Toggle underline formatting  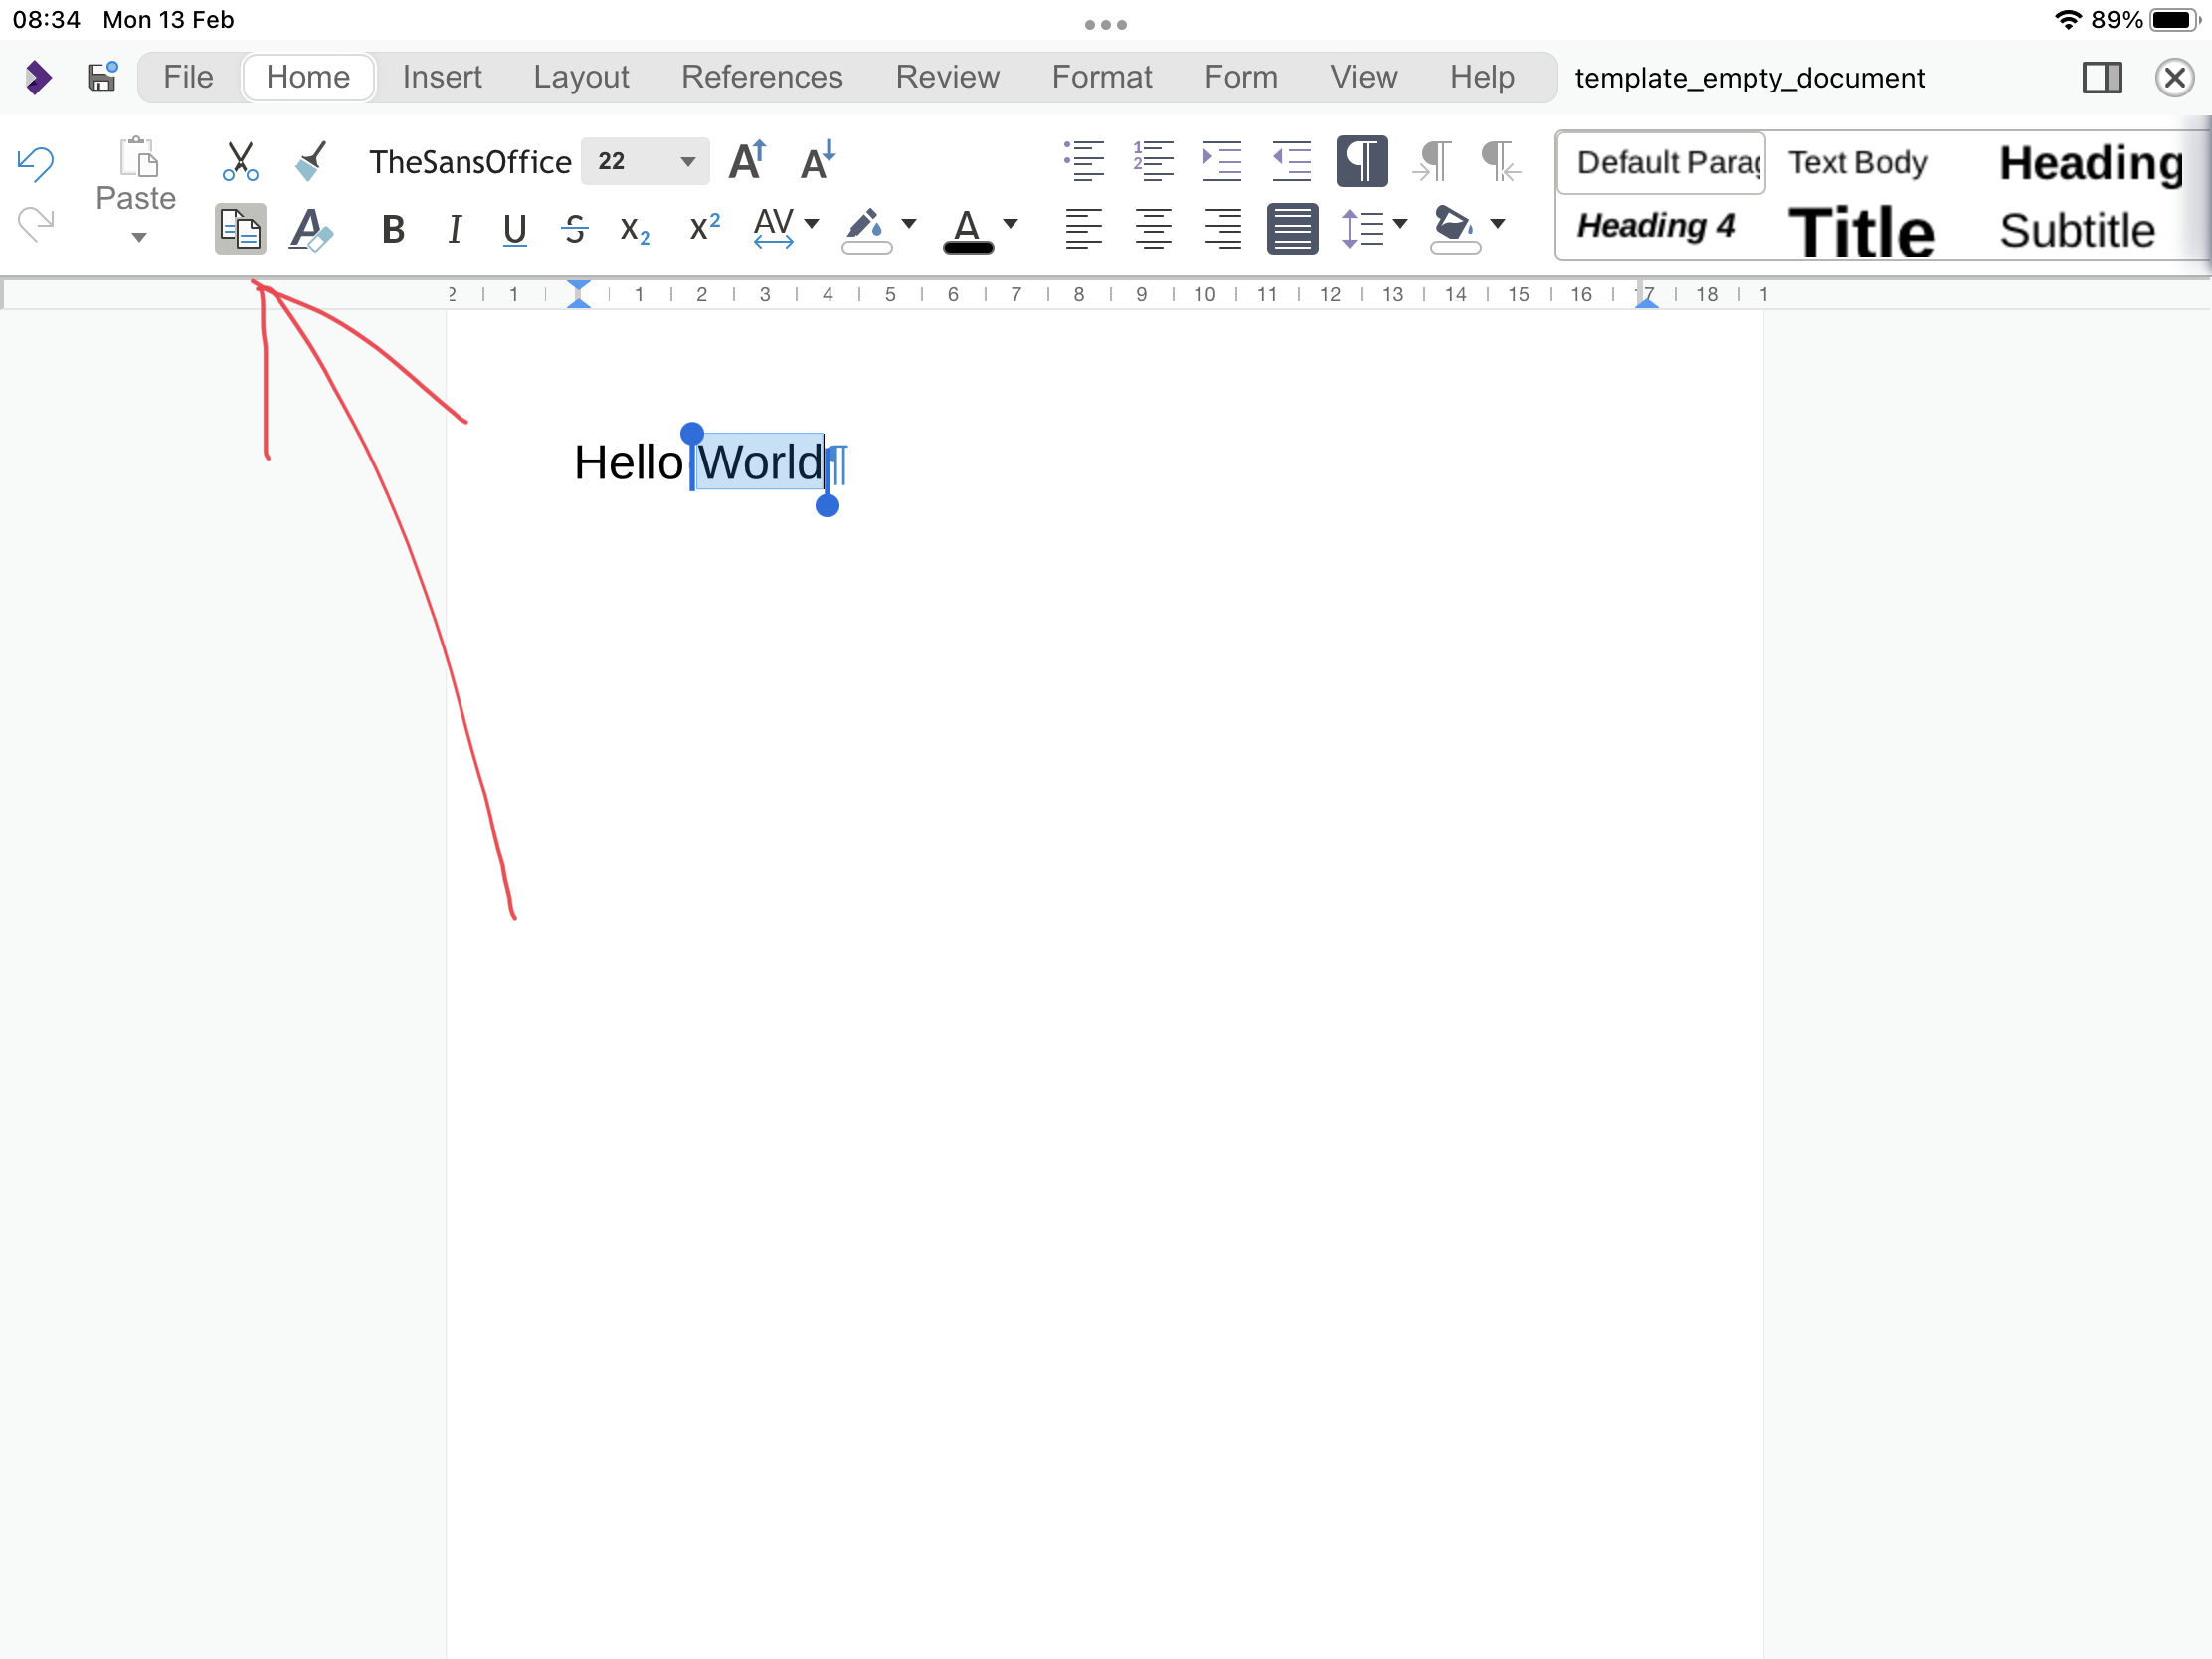(514, 228)
